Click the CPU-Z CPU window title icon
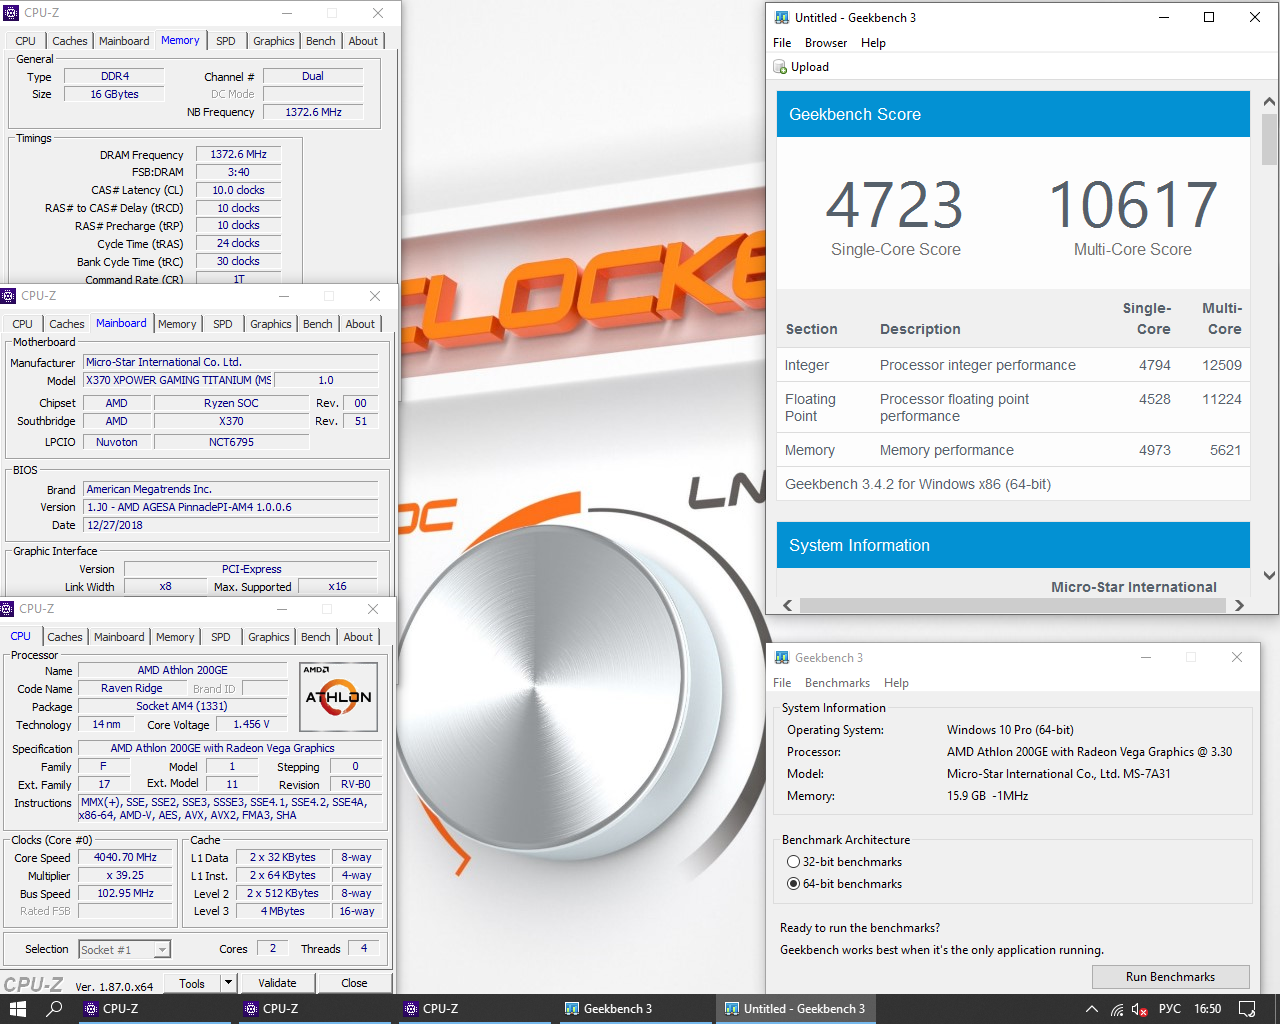1280x1024 pixels. point(7,608)
